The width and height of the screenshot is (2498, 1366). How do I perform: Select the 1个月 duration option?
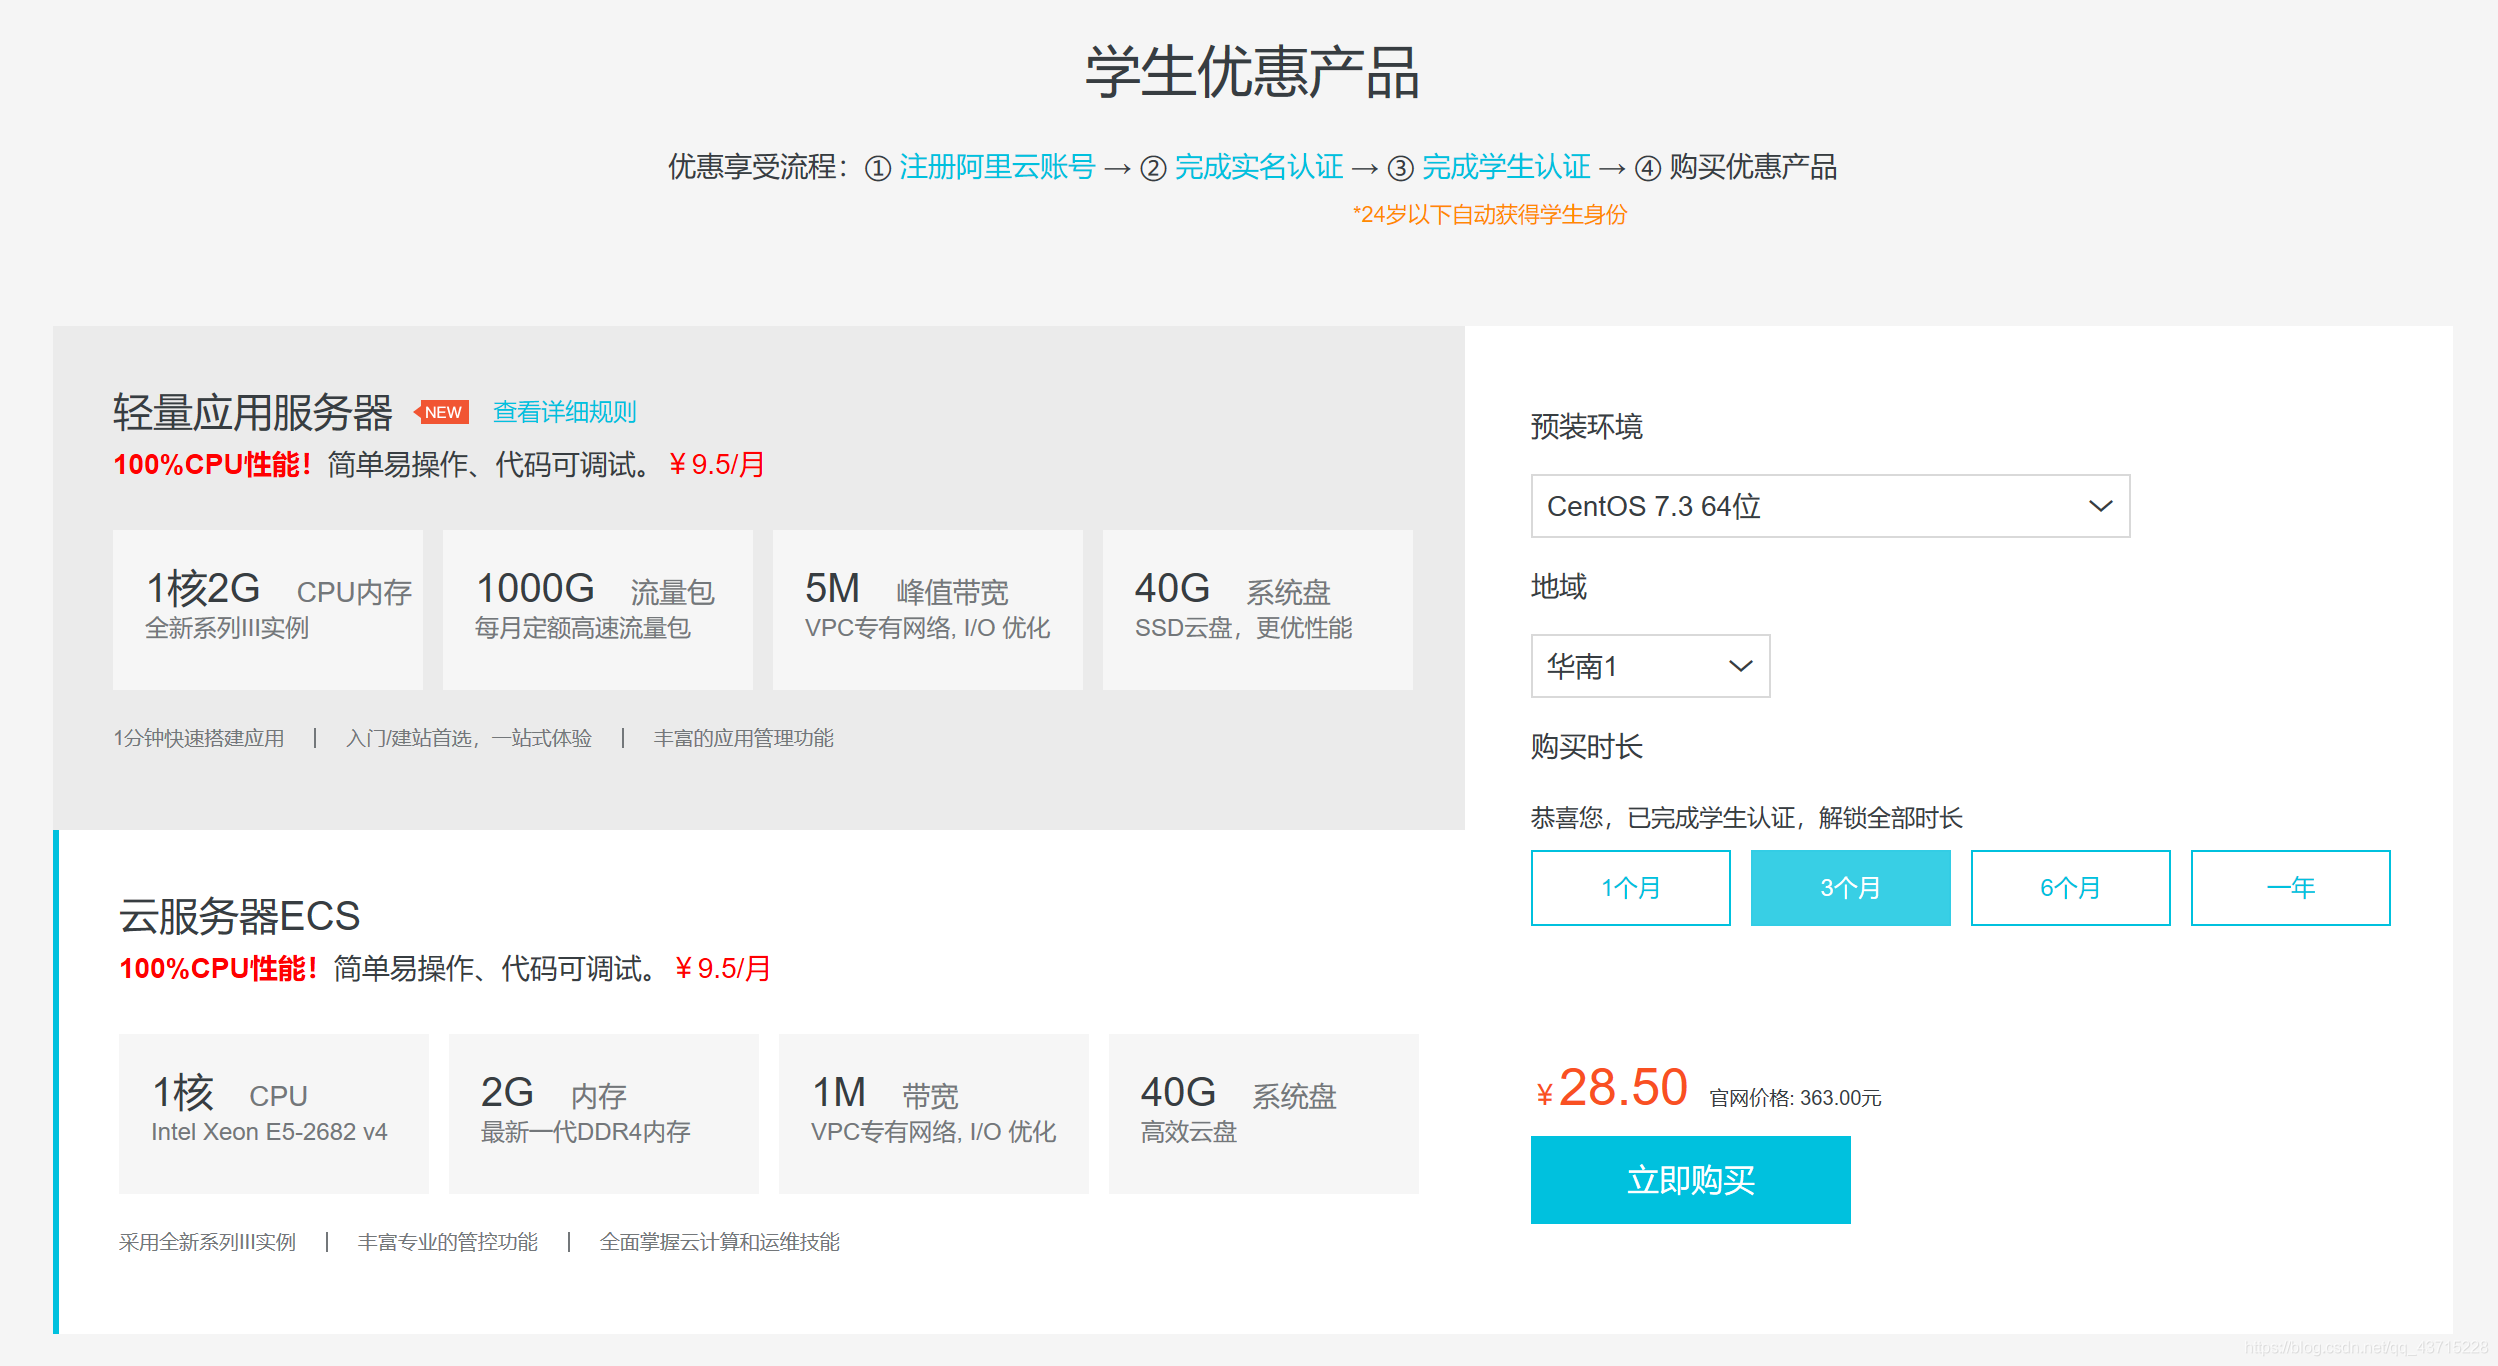1630,888
